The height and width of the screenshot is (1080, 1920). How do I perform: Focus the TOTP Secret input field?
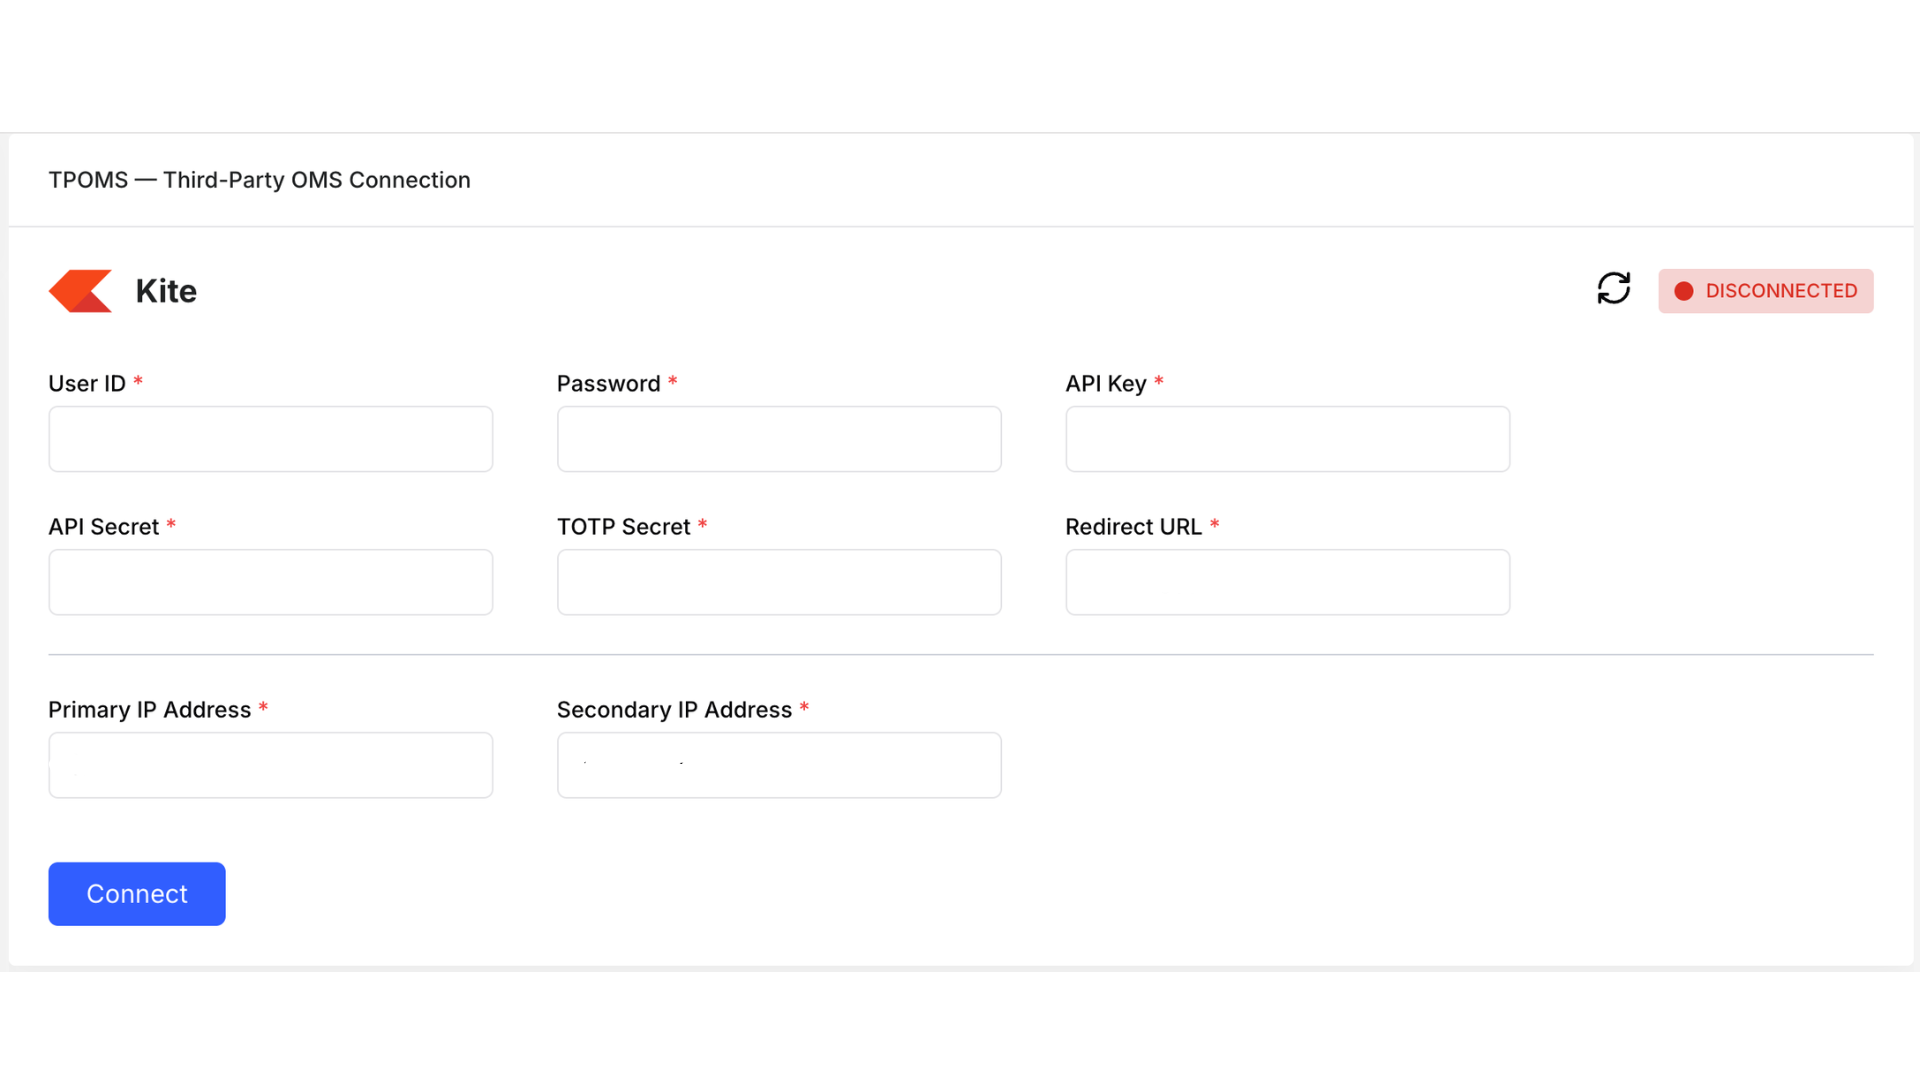point(779,582)
